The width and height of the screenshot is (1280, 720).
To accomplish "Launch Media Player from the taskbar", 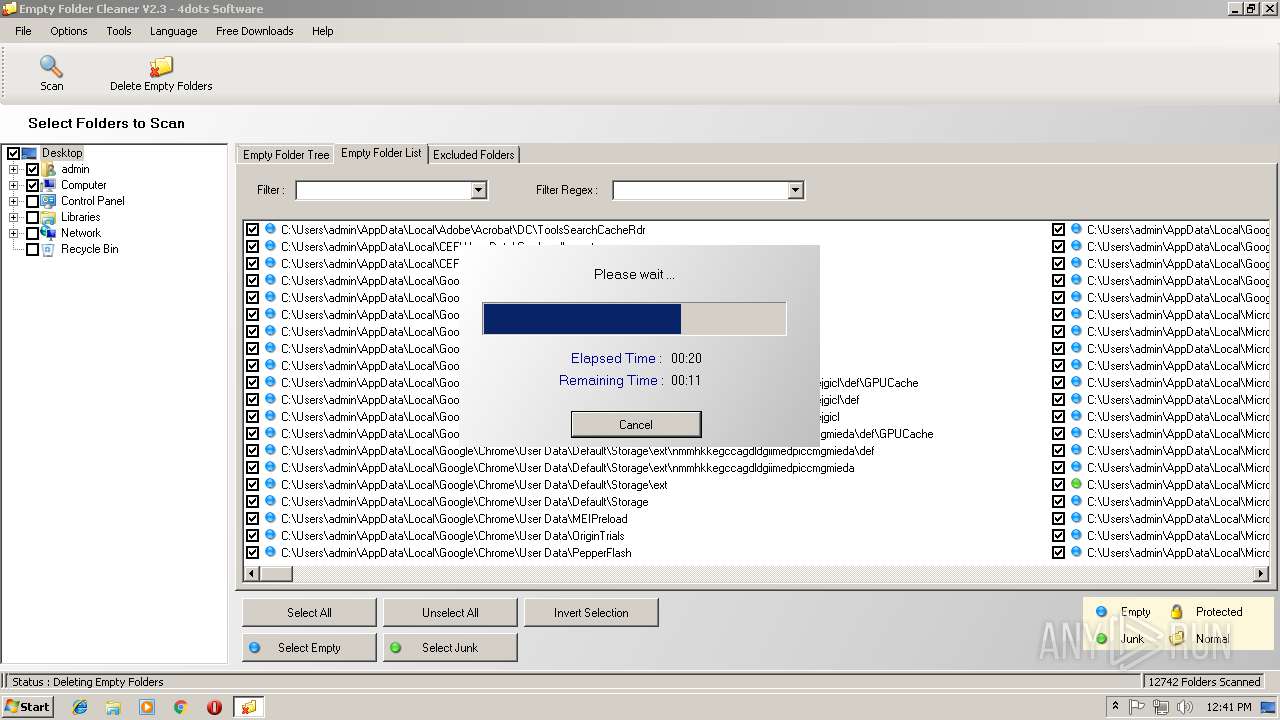I will [147, 707].
